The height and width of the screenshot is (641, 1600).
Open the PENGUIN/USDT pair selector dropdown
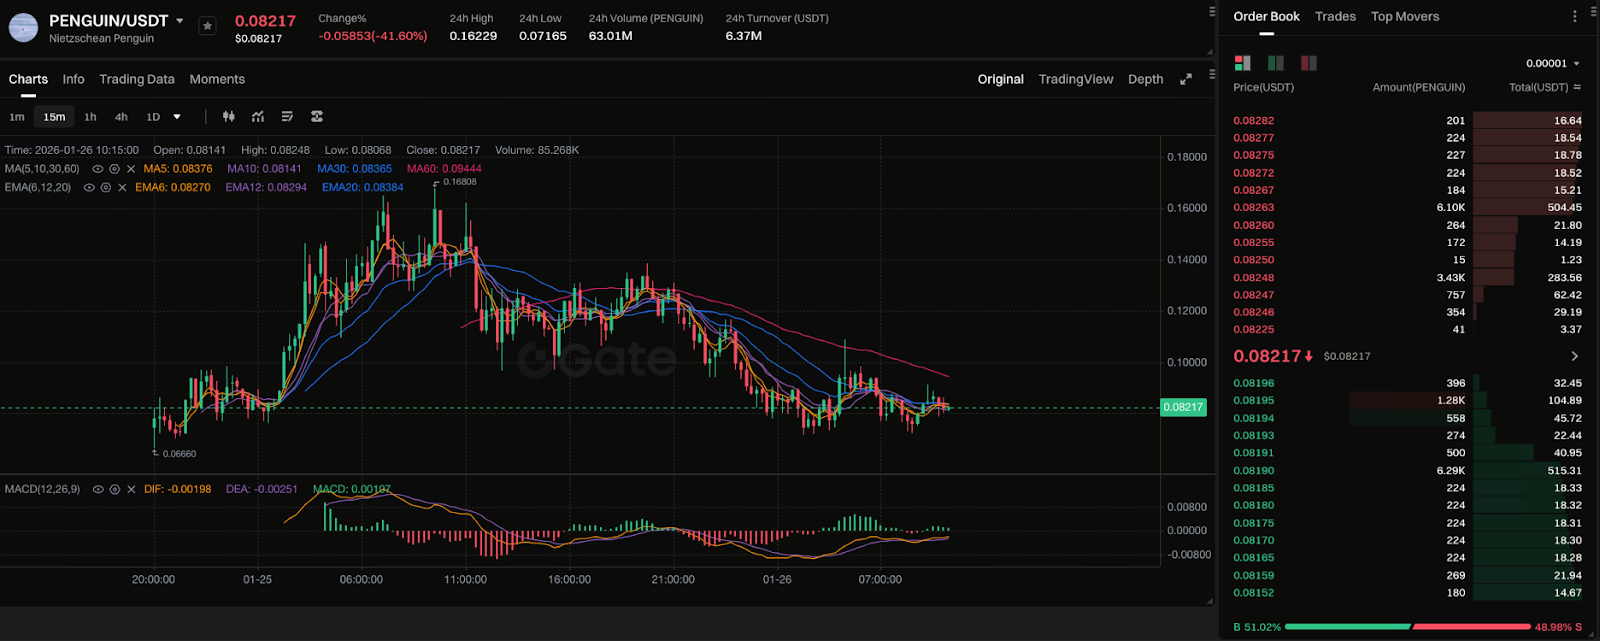tap(180, 21)
